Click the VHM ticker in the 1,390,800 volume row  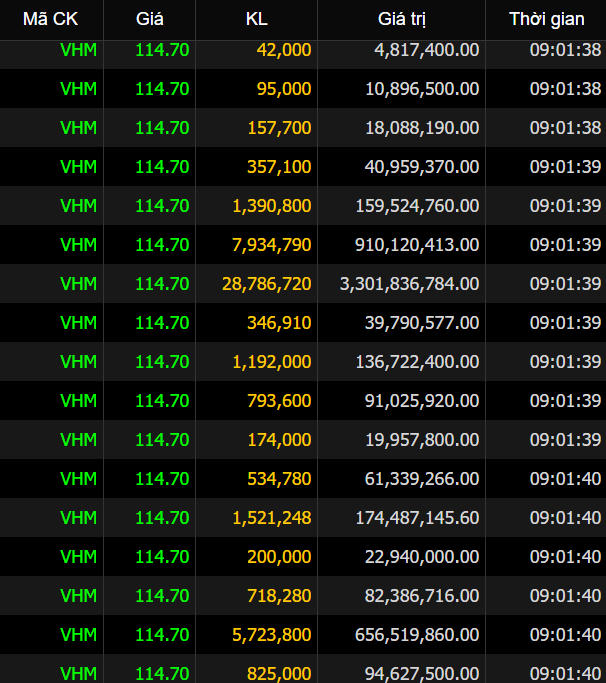point(78,206)
